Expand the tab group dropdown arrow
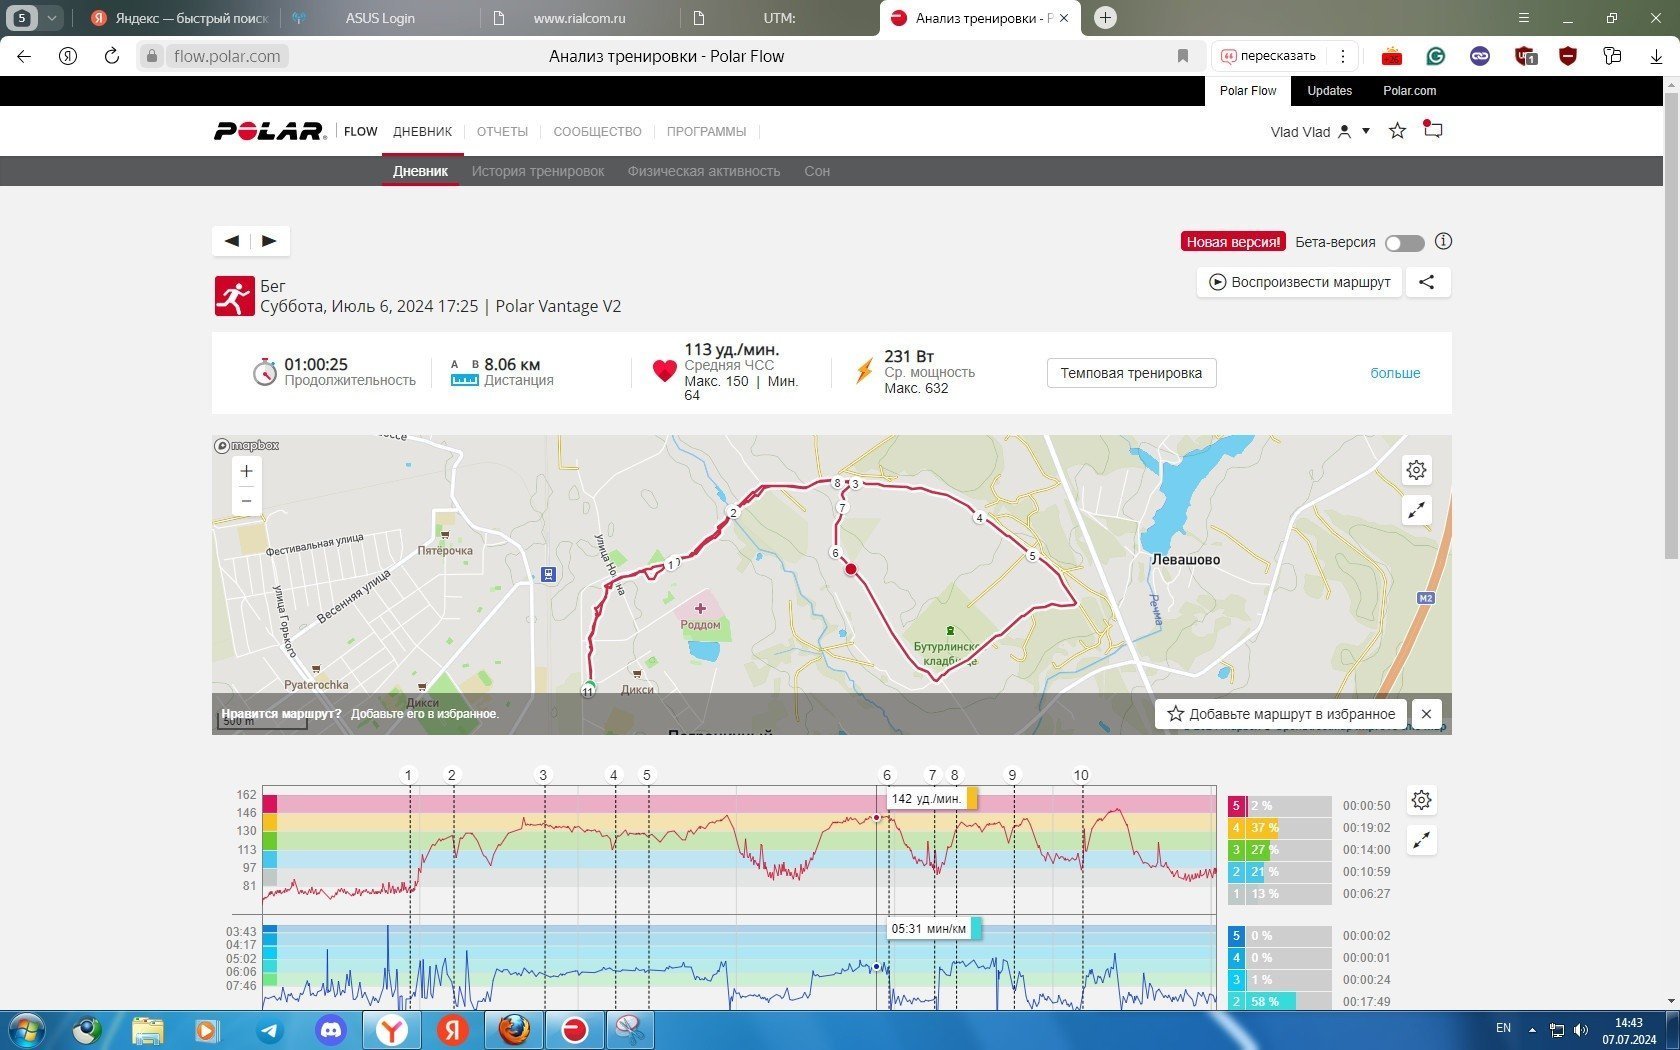The image size is (1680, 1050). pyautogui.click(x=51, y=18)
